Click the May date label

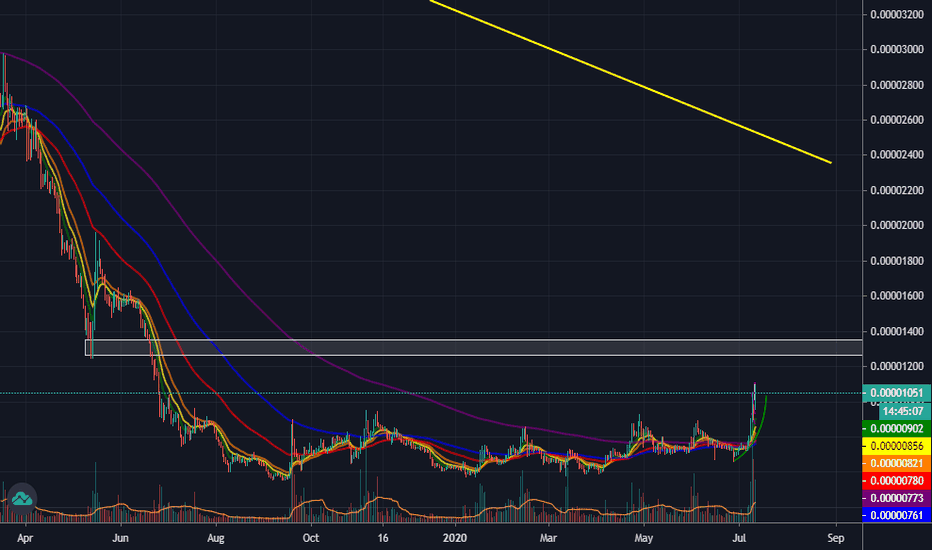pyautogui.click(x=644, y=538)
